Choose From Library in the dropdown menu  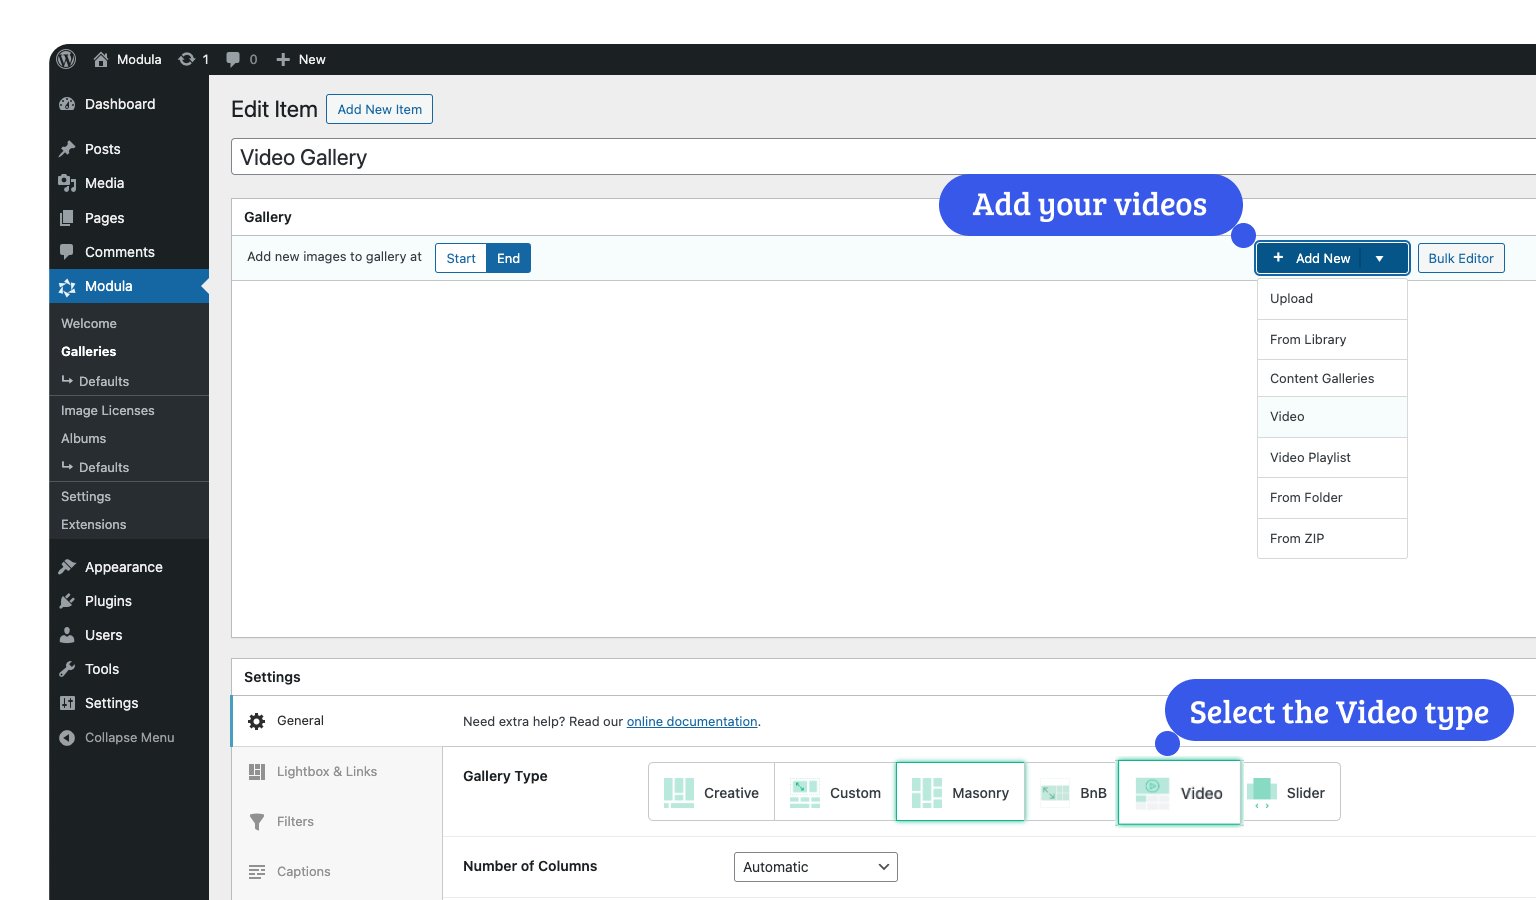pyautogui.click(x=1308, y=339)
